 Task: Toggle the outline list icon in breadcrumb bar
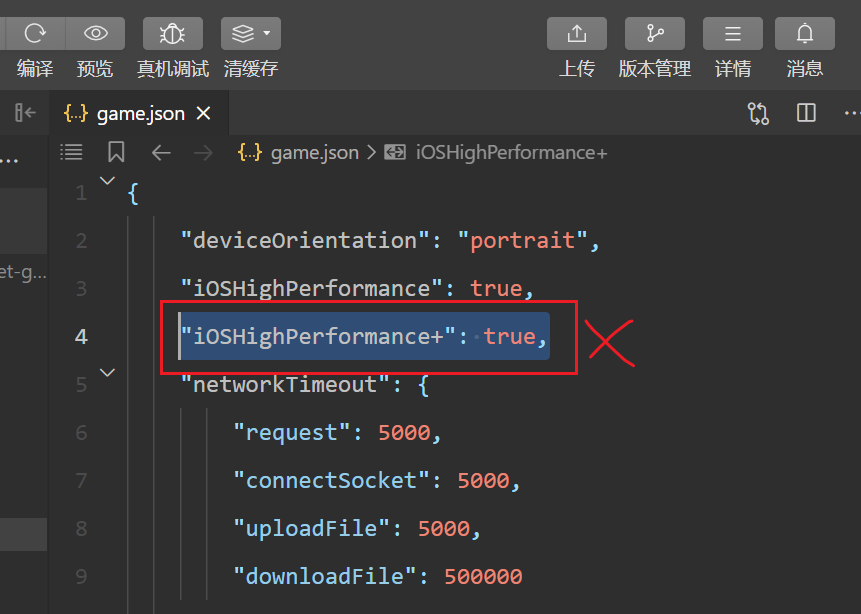71,152
